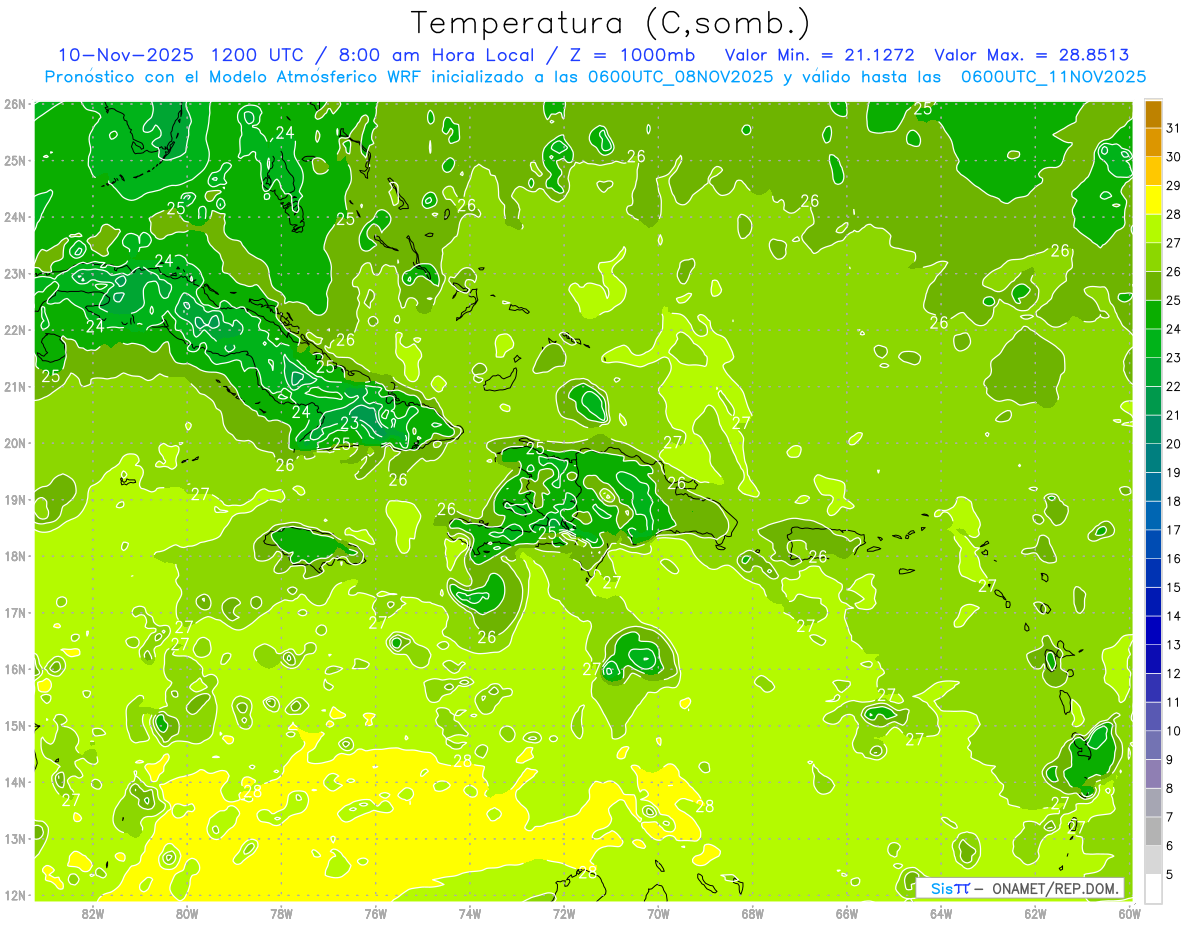1200x927 pixels.
Task: Click valid-until time "0600UTC_11NOV2025"
Action: tap(1053, 77)
